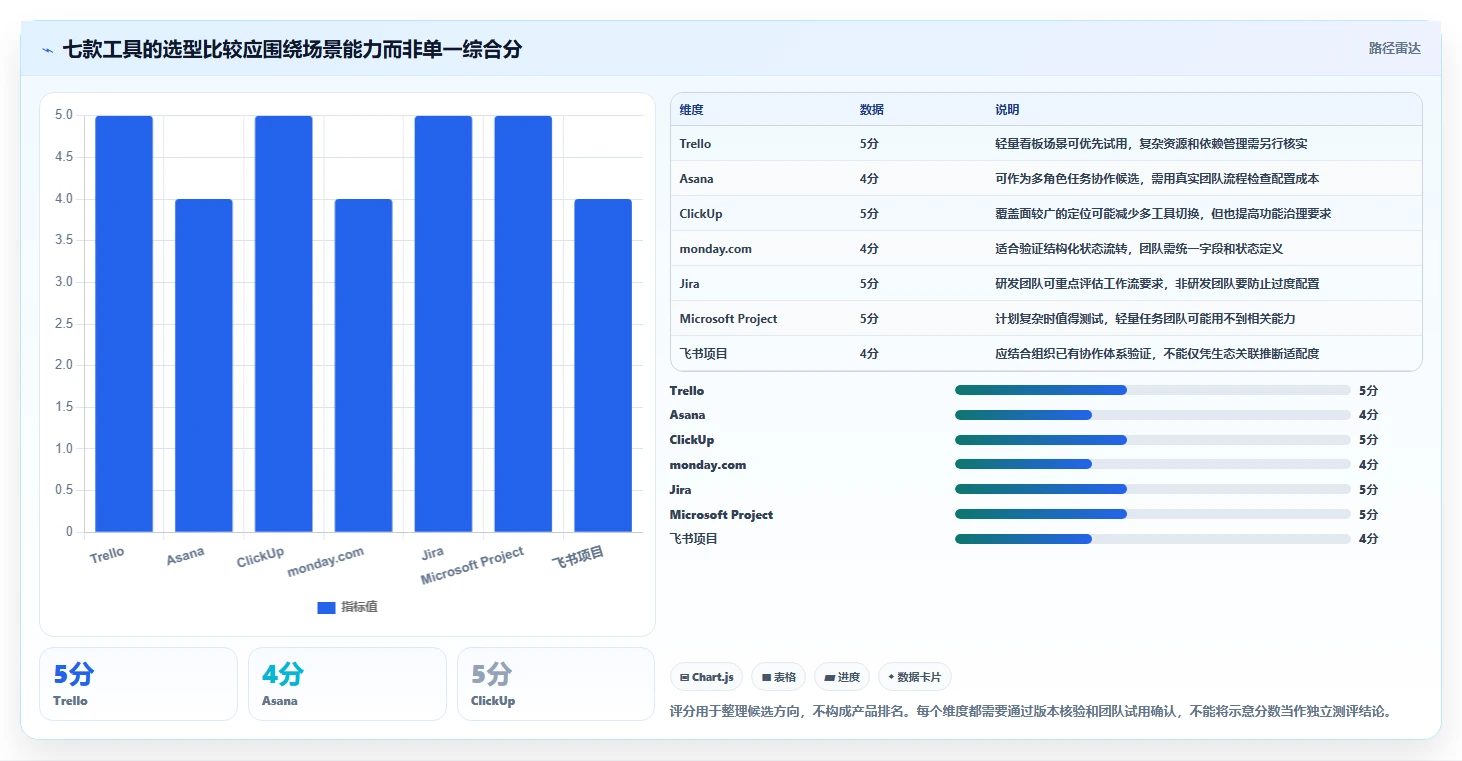Click the Asana progress bar

click(x=1153, y=415)
